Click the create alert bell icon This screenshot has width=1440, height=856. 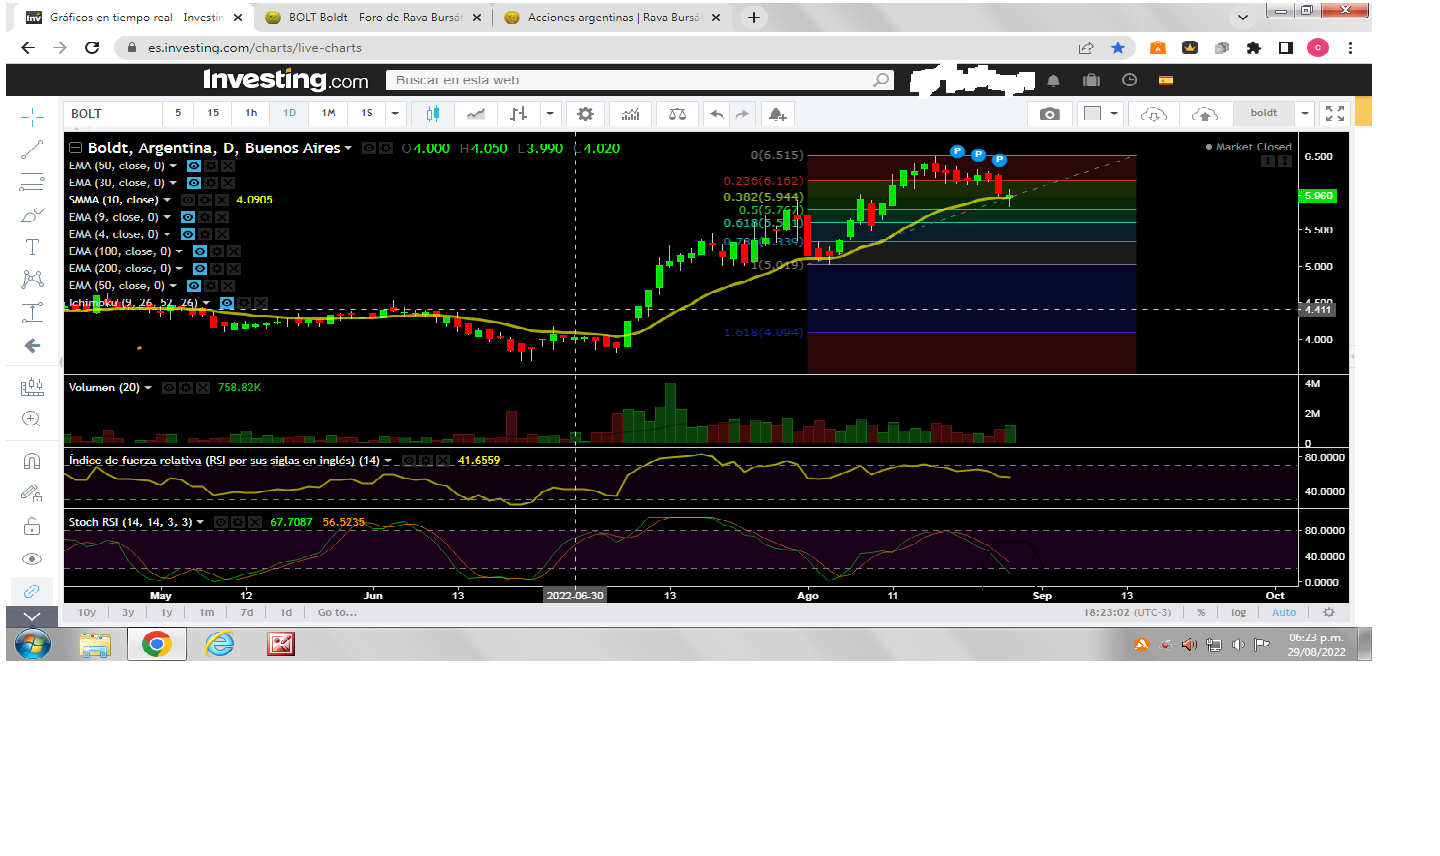point(777,114)
